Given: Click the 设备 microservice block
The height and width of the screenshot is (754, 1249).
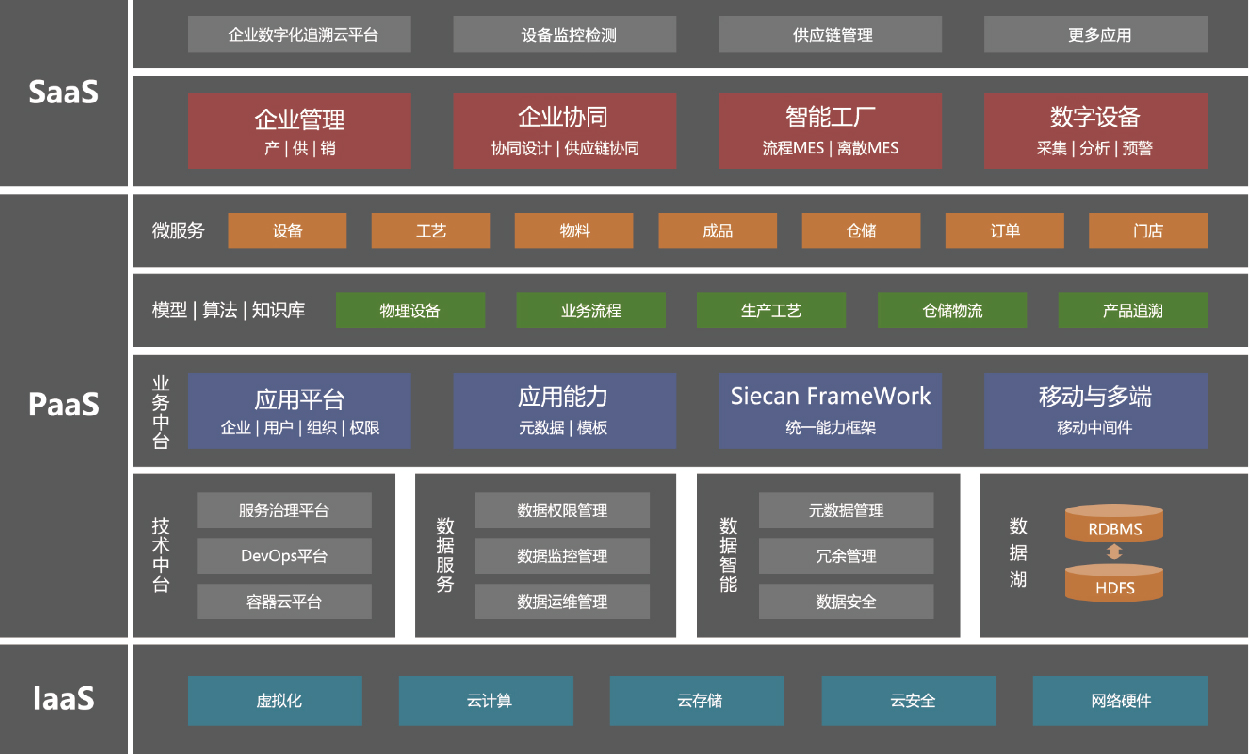Looking at the screenshot, I should coord(287,231).
